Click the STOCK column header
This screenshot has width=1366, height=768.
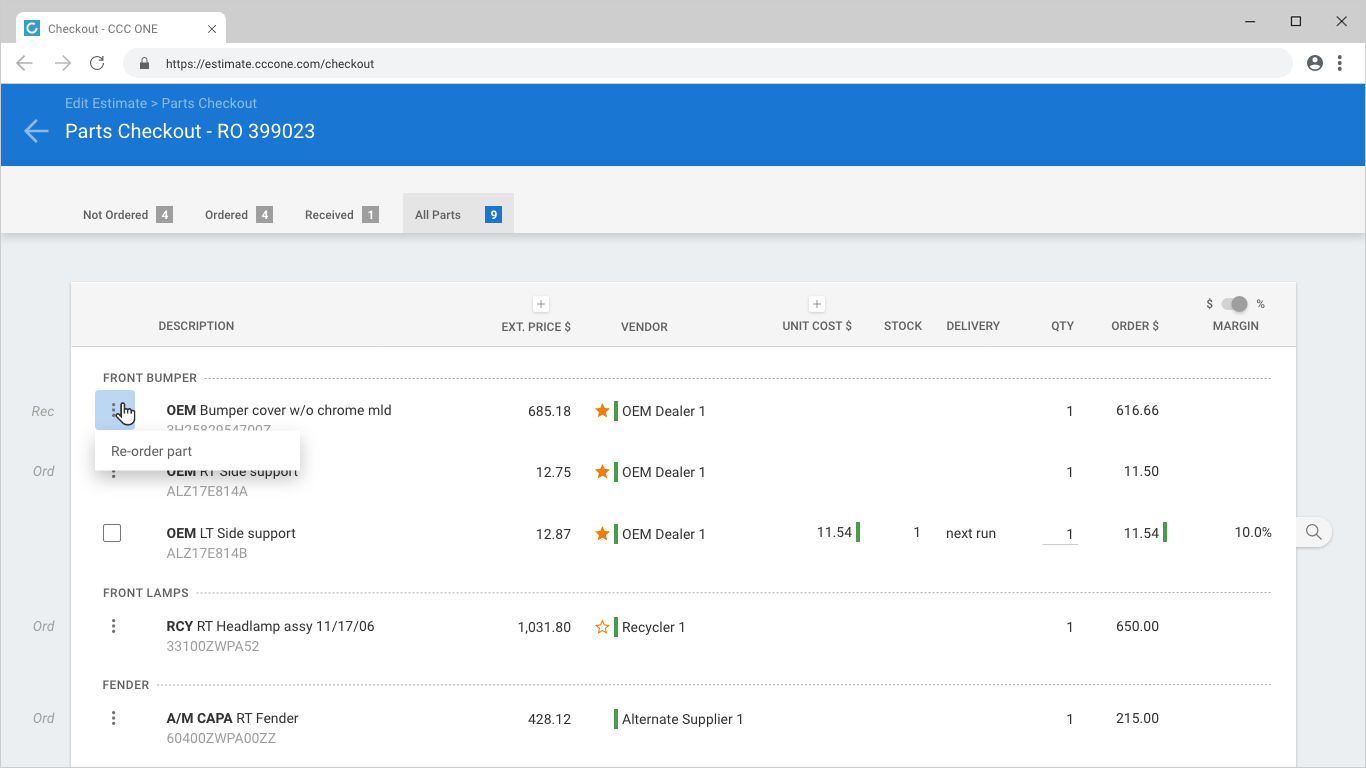[x=903, y=326]
